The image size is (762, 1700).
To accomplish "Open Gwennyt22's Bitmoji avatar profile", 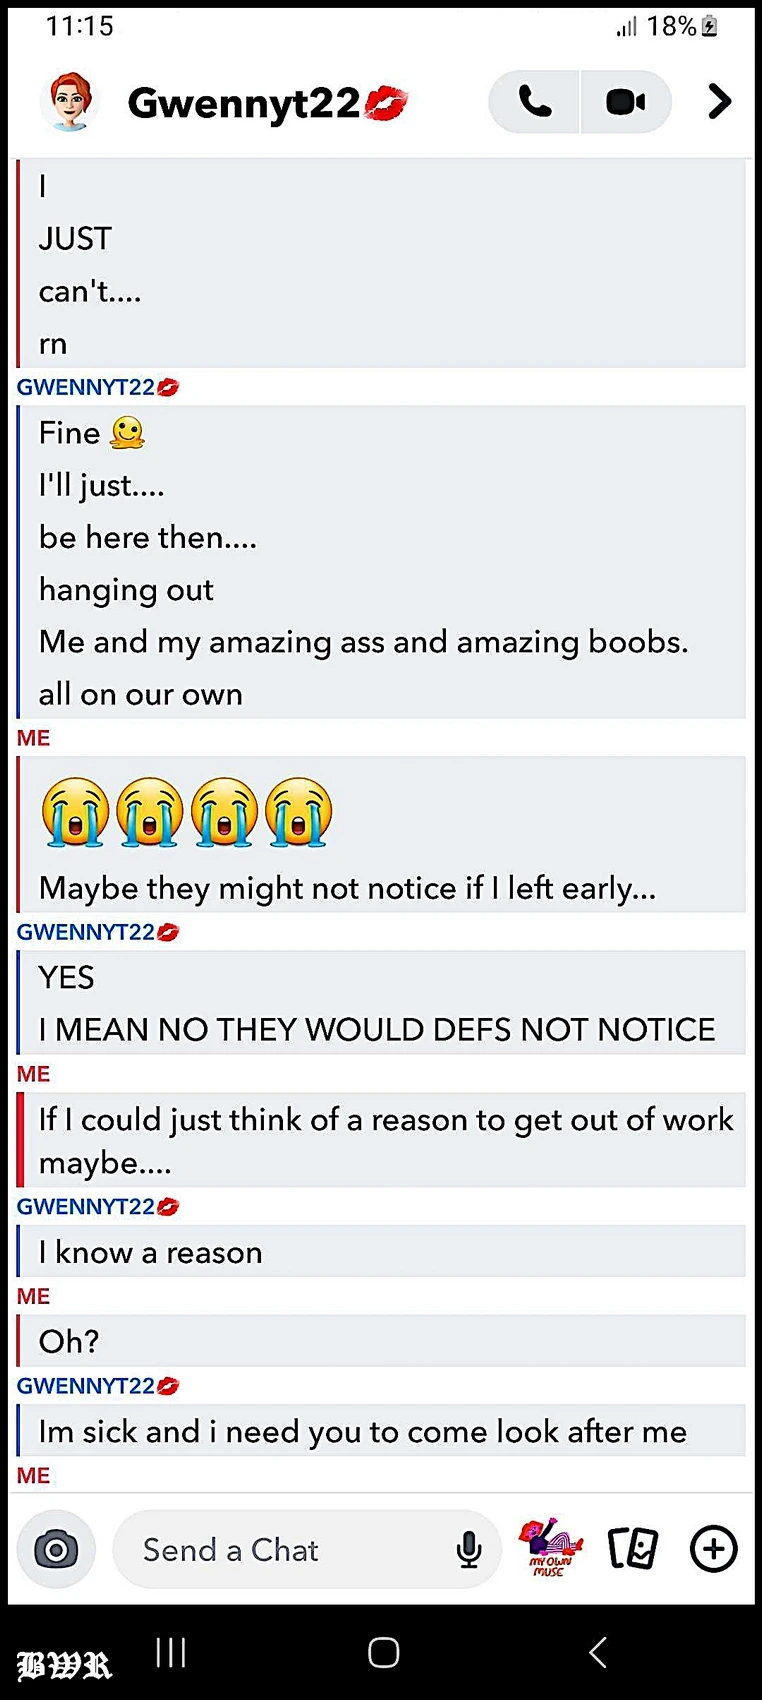I will point(70,101).
